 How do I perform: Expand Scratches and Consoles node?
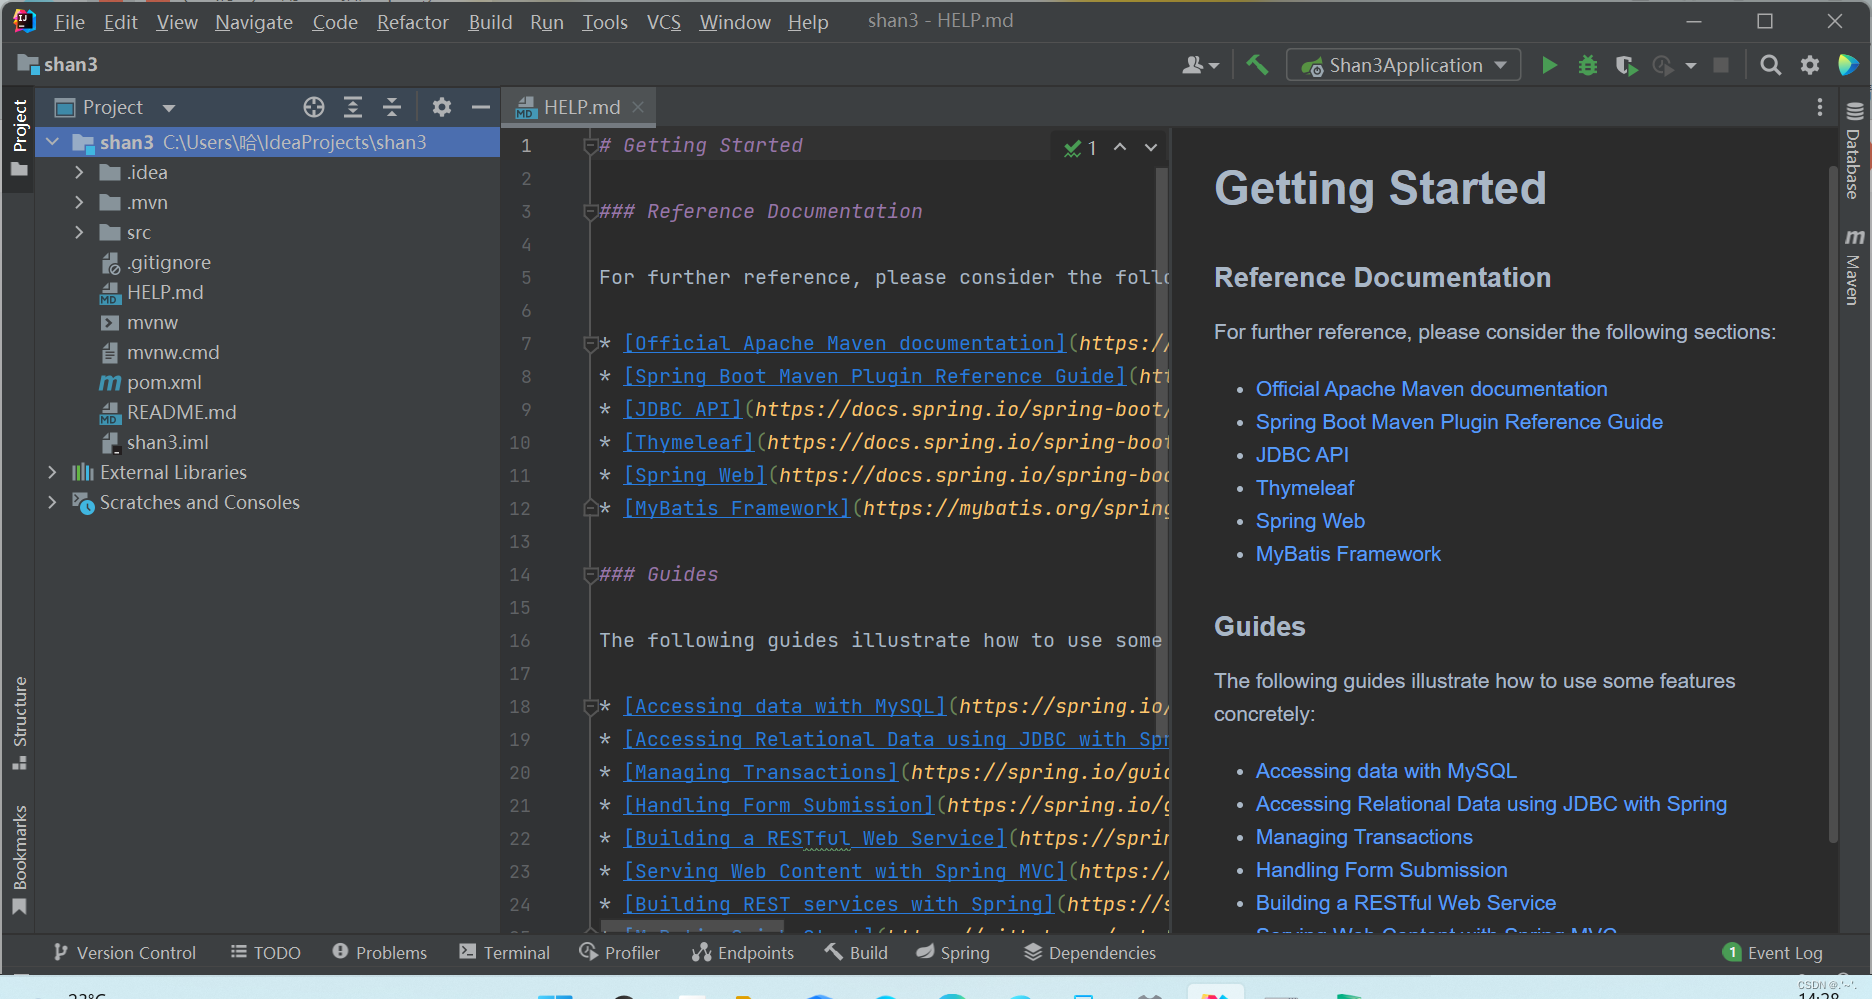(x=53, y=502)
